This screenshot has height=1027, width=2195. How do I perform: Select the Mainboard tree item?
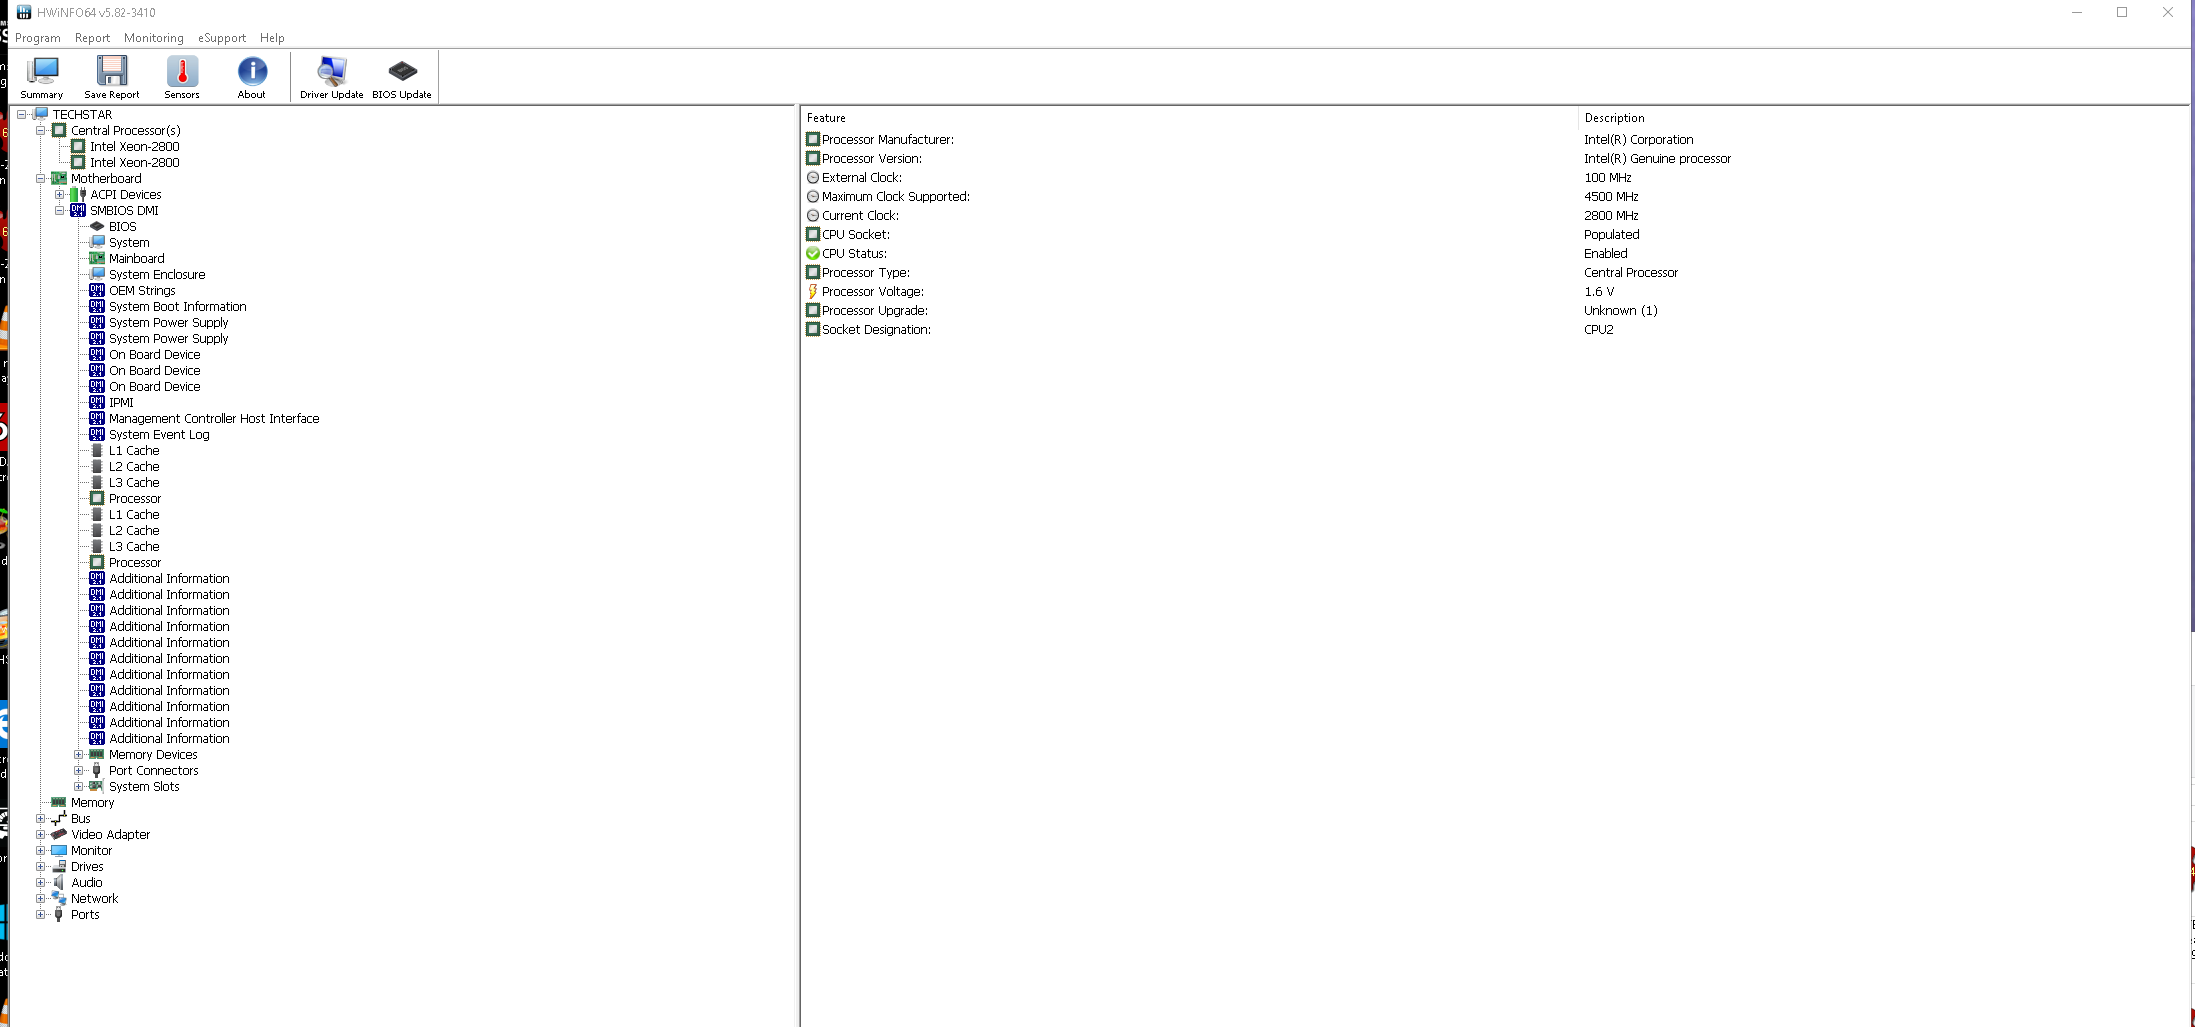(137, 258)
